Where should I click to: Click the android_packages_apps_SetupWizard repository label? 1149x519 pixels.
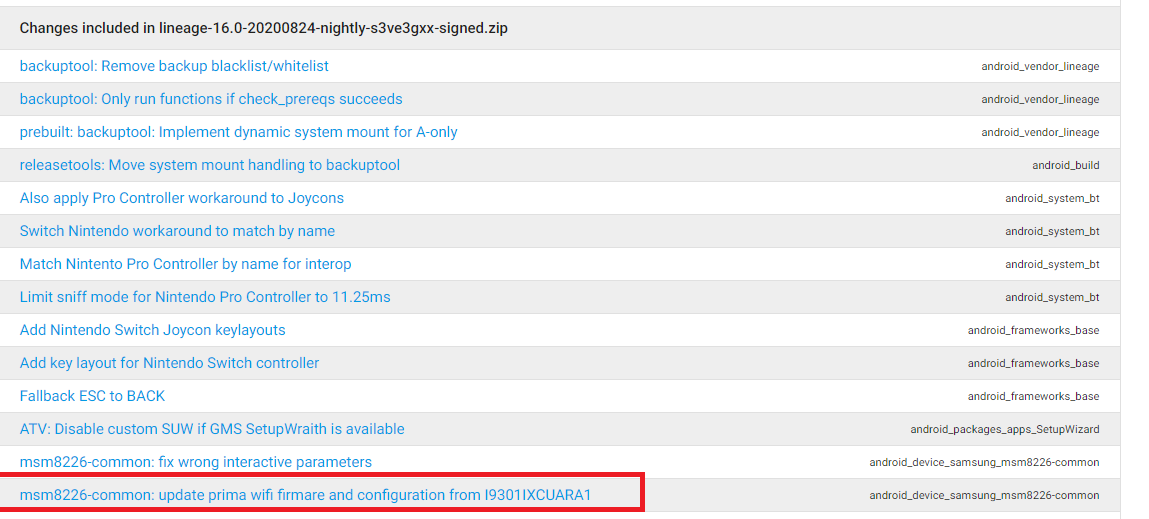1004,429
